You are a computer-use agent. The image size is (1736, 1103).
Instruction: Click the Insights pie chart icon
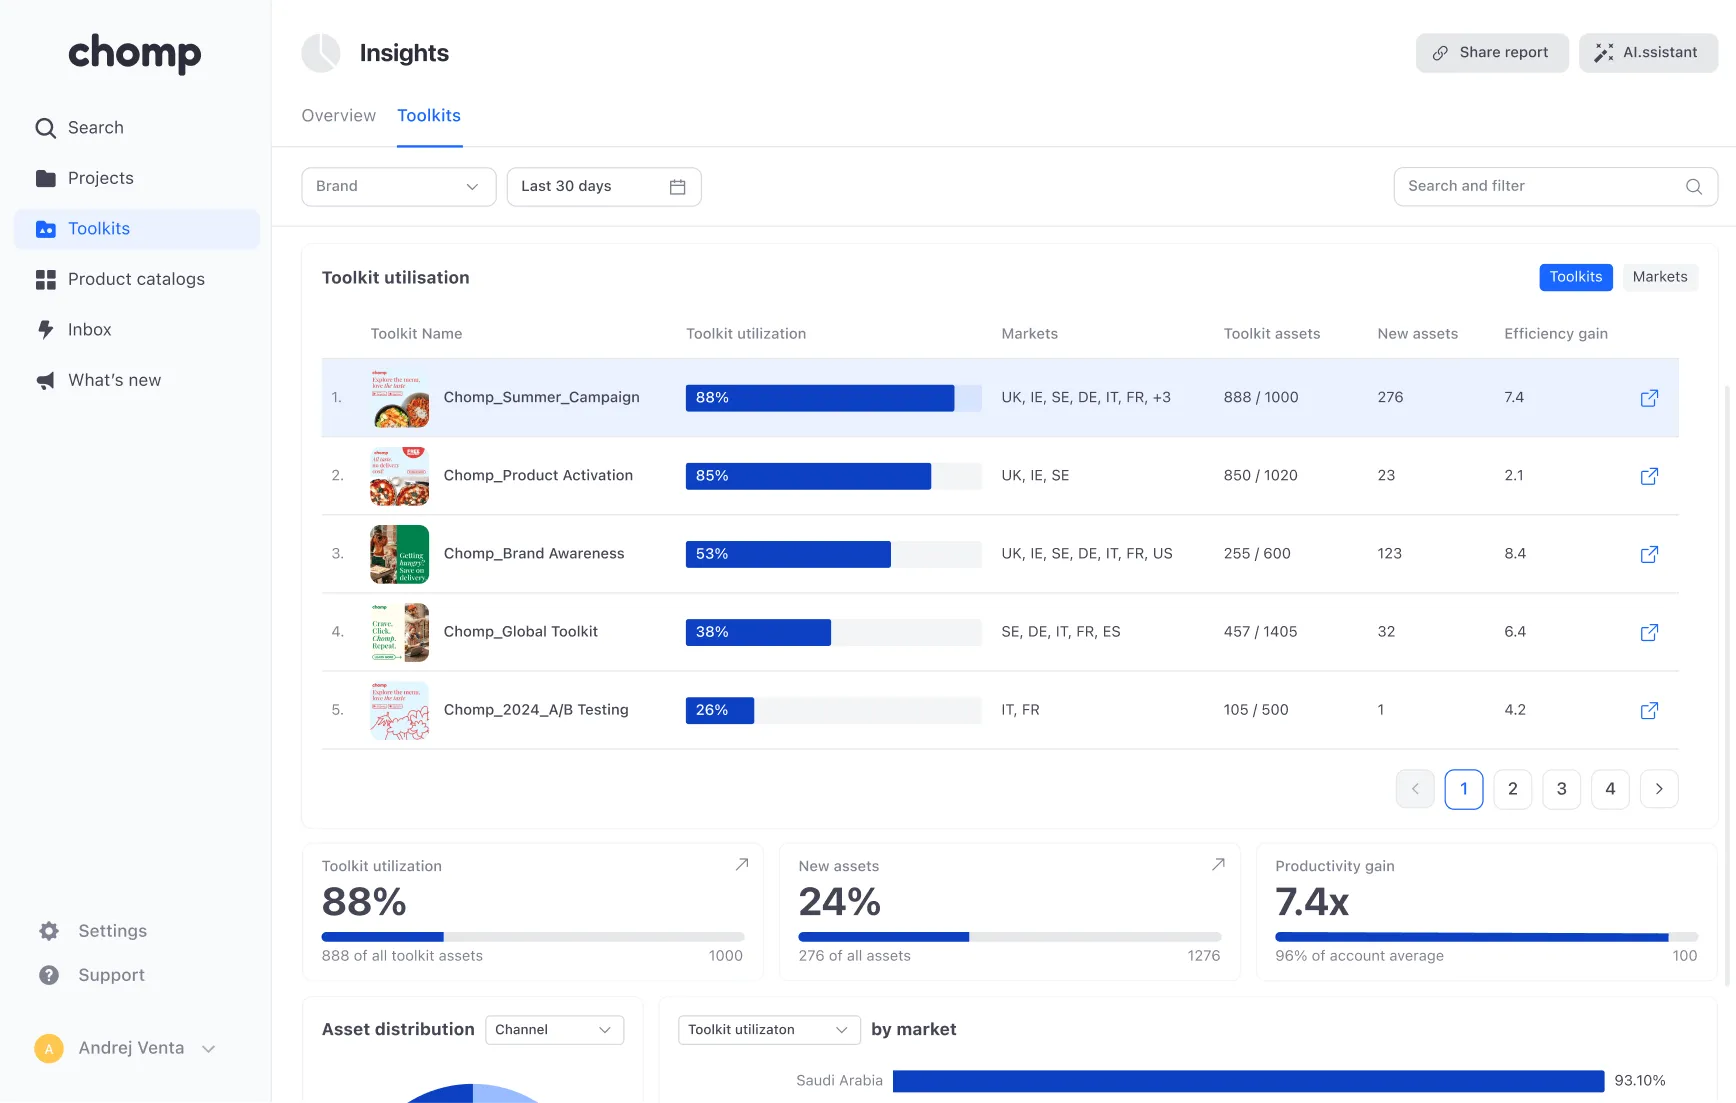tap(321, 53)
